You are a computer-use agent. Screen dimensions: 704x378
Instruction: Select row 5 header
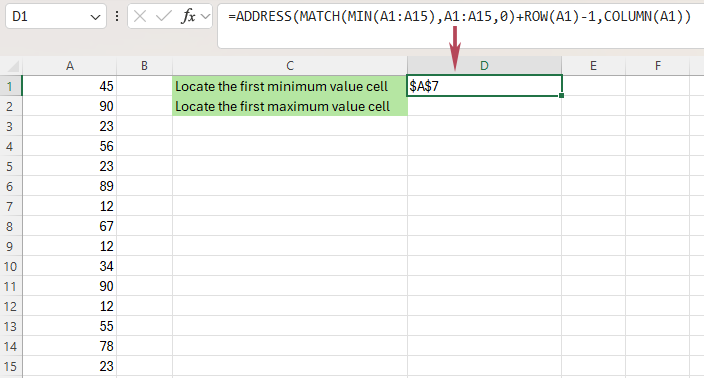tap(11, 166)
